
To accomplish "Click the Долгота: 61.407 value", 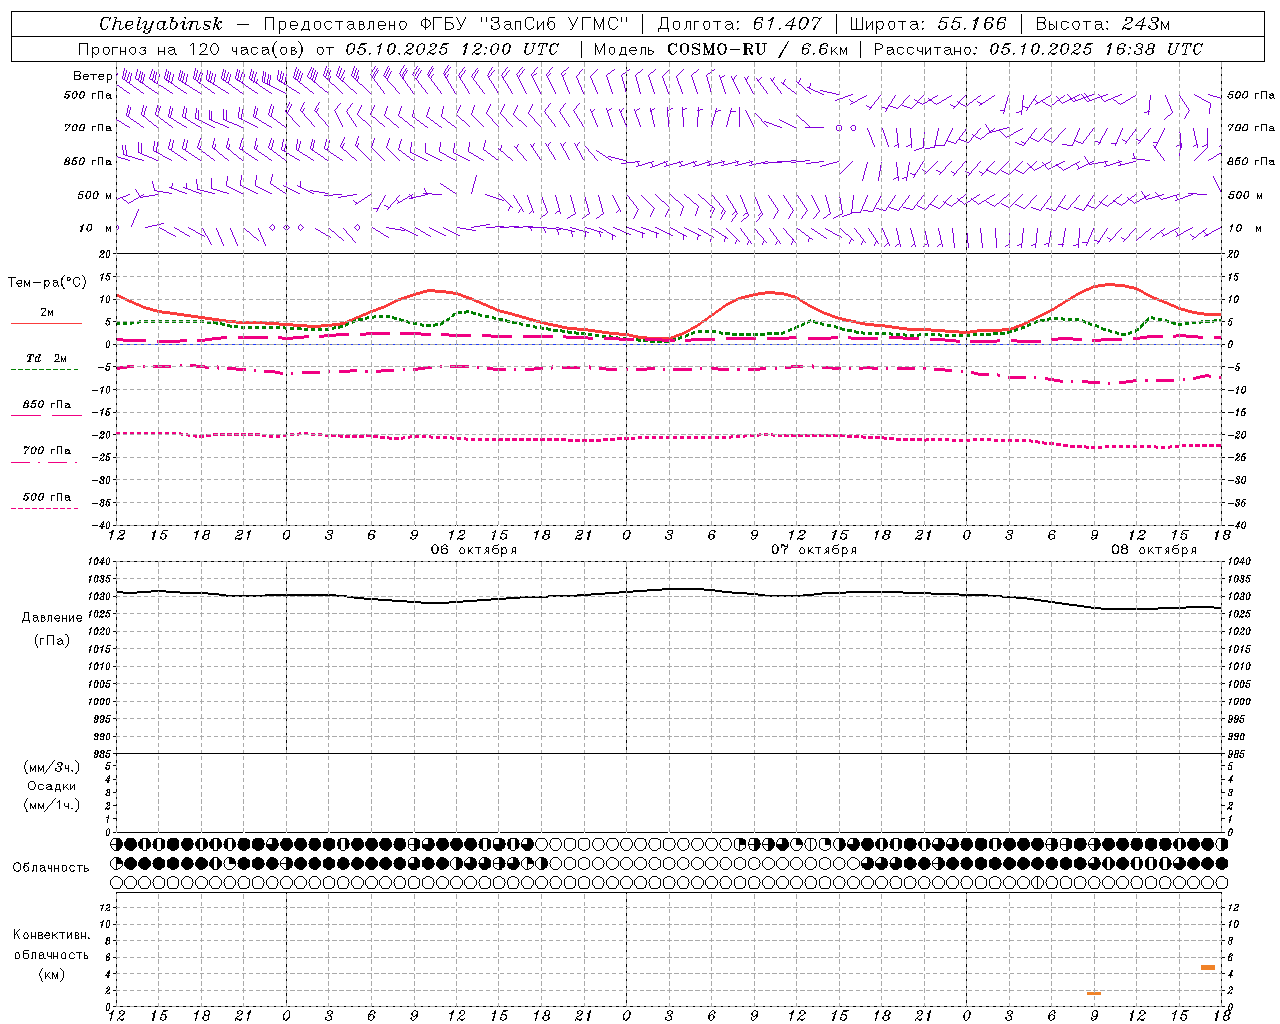I will click(x=739, y=24).
